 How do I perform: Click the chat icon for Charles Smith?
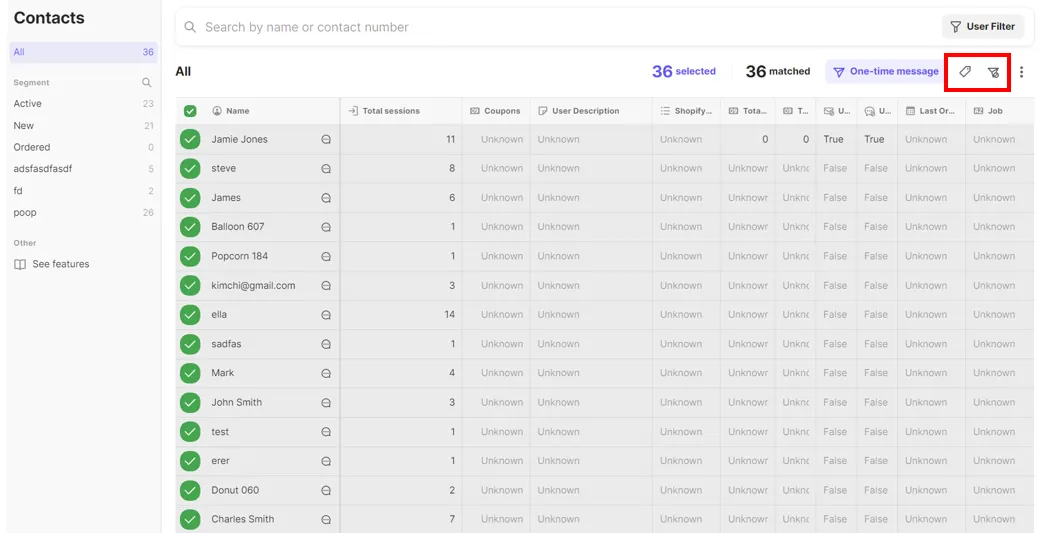point(326,520)
